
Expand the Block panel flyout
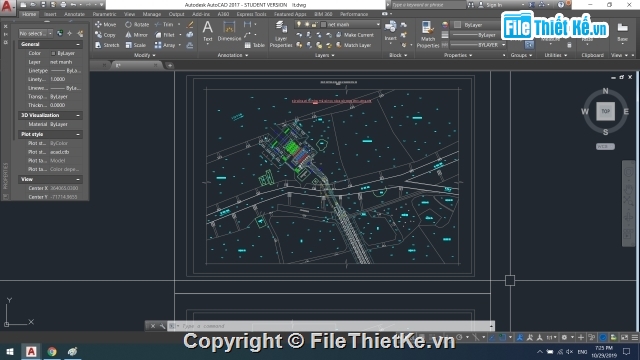click(x=398, y=55)
